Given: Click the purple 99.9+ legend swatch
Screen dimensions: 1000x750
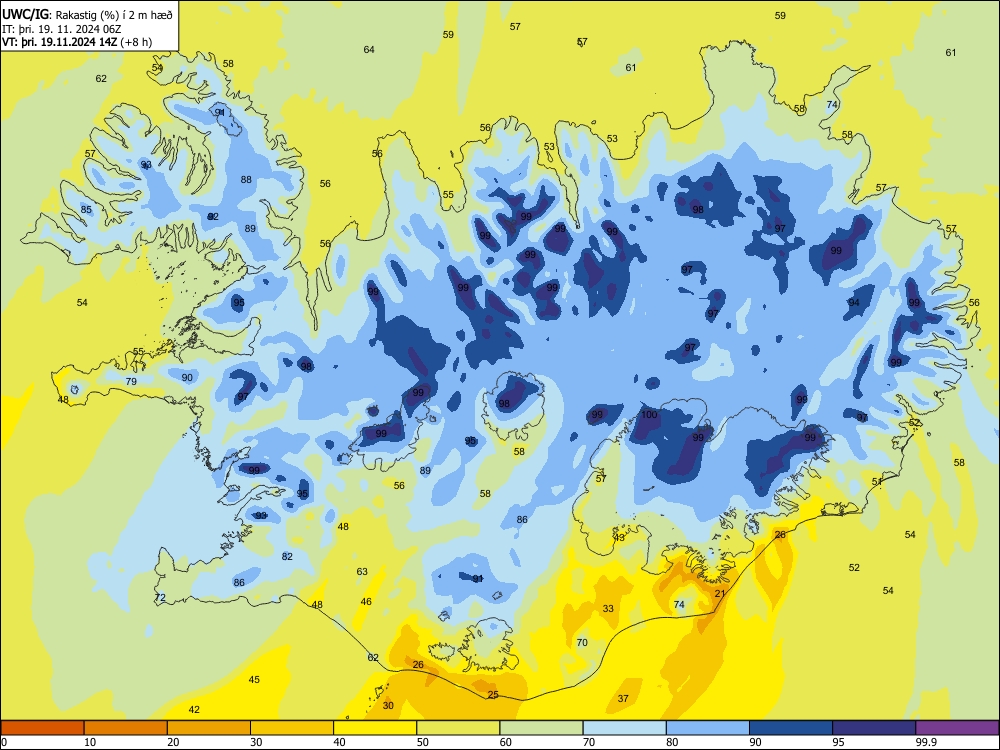Looking at the screenshot, I should (x=957, y=728).
